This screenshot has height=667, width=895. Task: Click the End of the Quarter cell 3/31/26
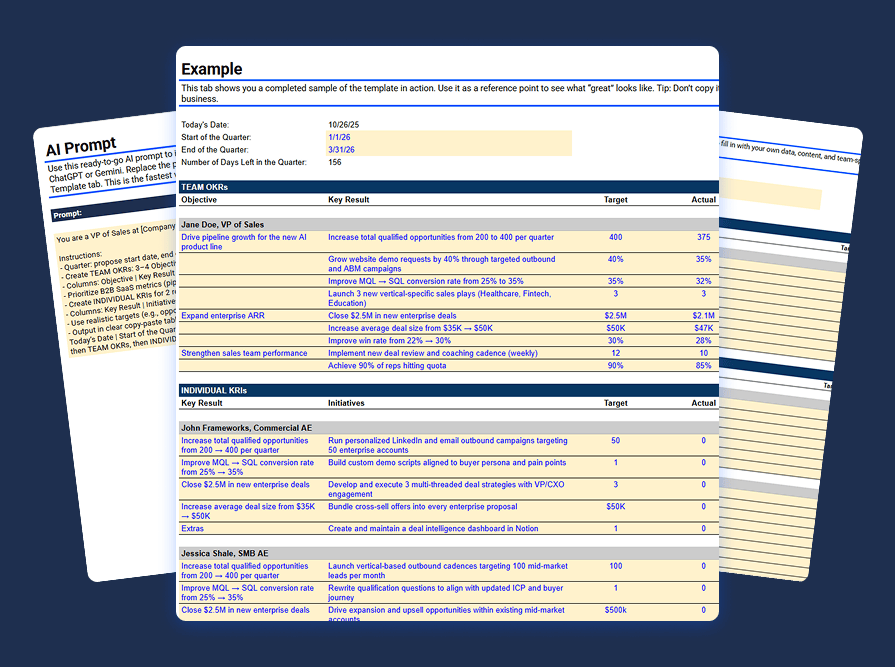(449, 149)
